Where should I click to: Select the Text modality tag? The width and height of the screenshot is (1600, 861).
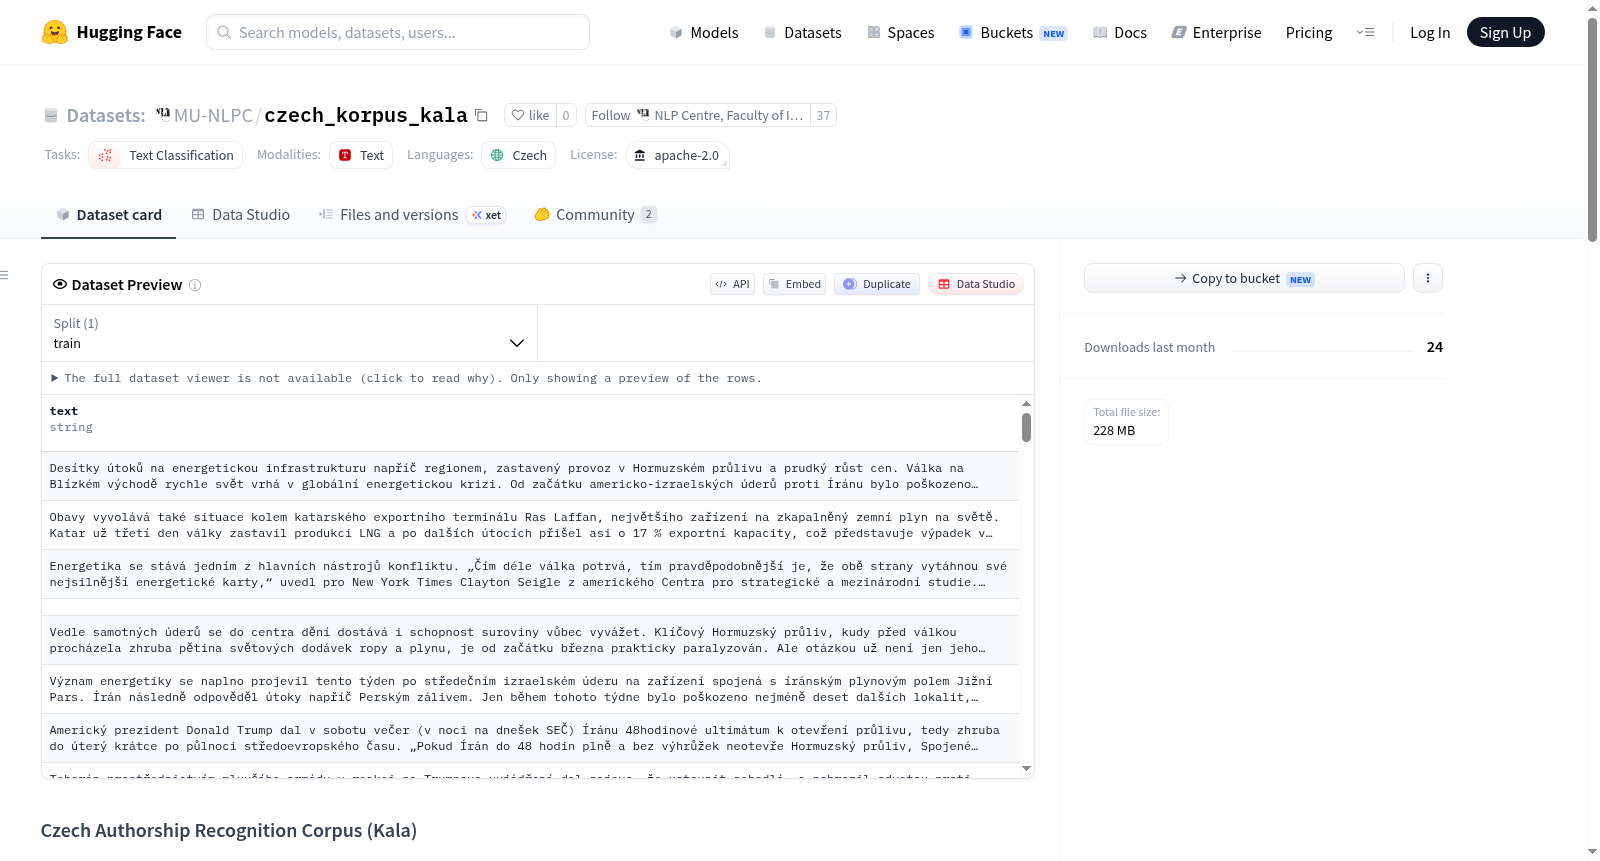[361, 155]
